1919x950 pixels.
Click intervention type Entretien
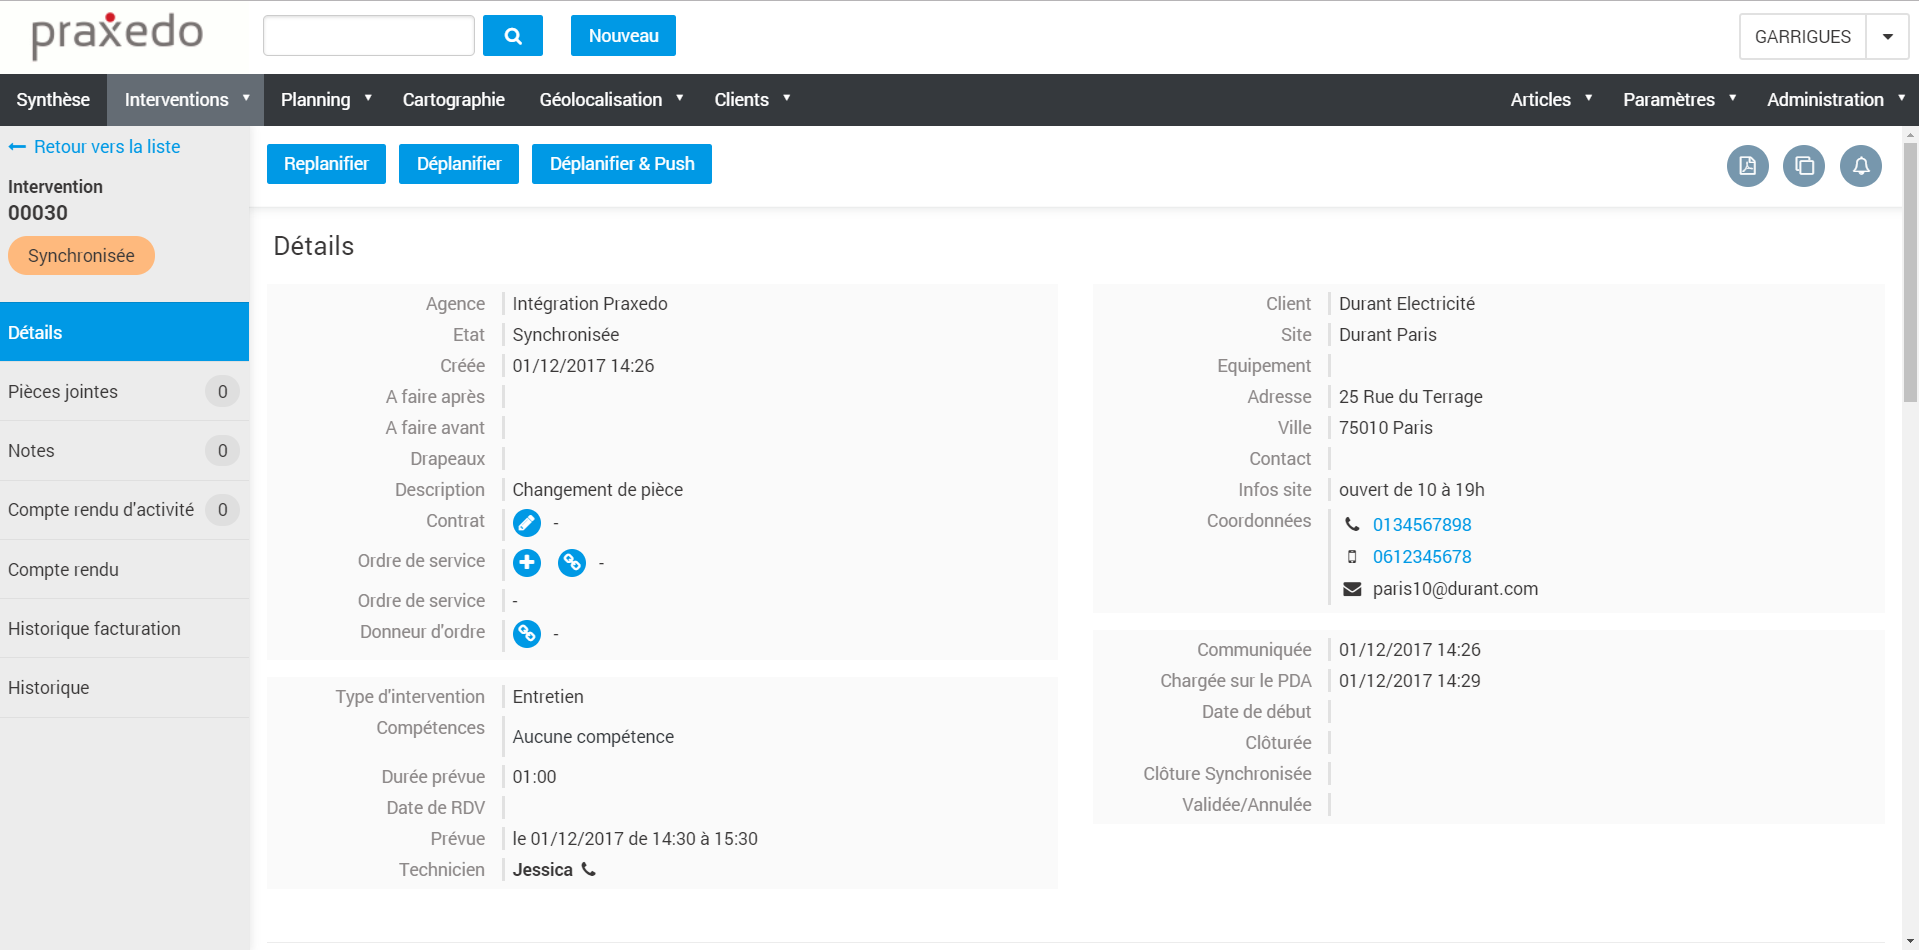(x=548, y=697)
